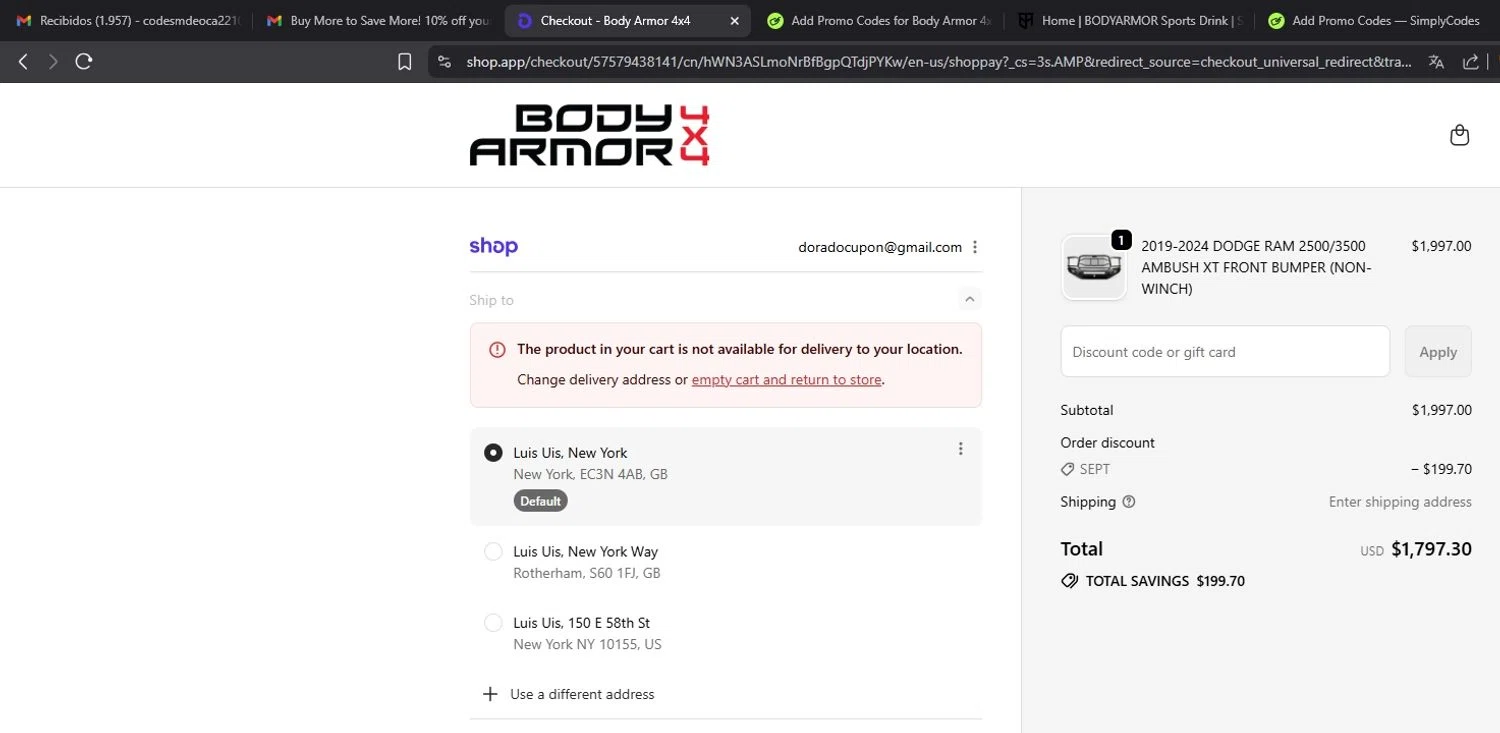
Task: Click the Order discount label
Action: tap(1108, 442)
